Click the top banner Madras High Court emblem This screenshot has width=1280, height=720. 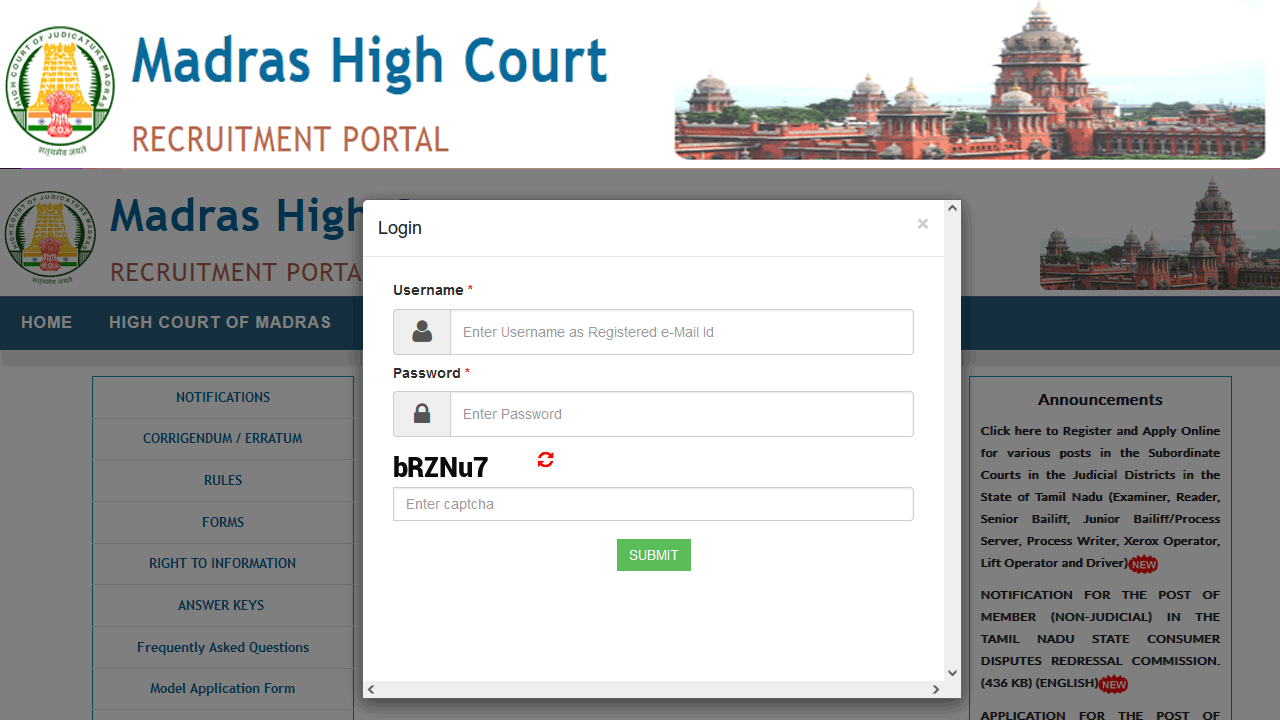(x=60, y=90)
